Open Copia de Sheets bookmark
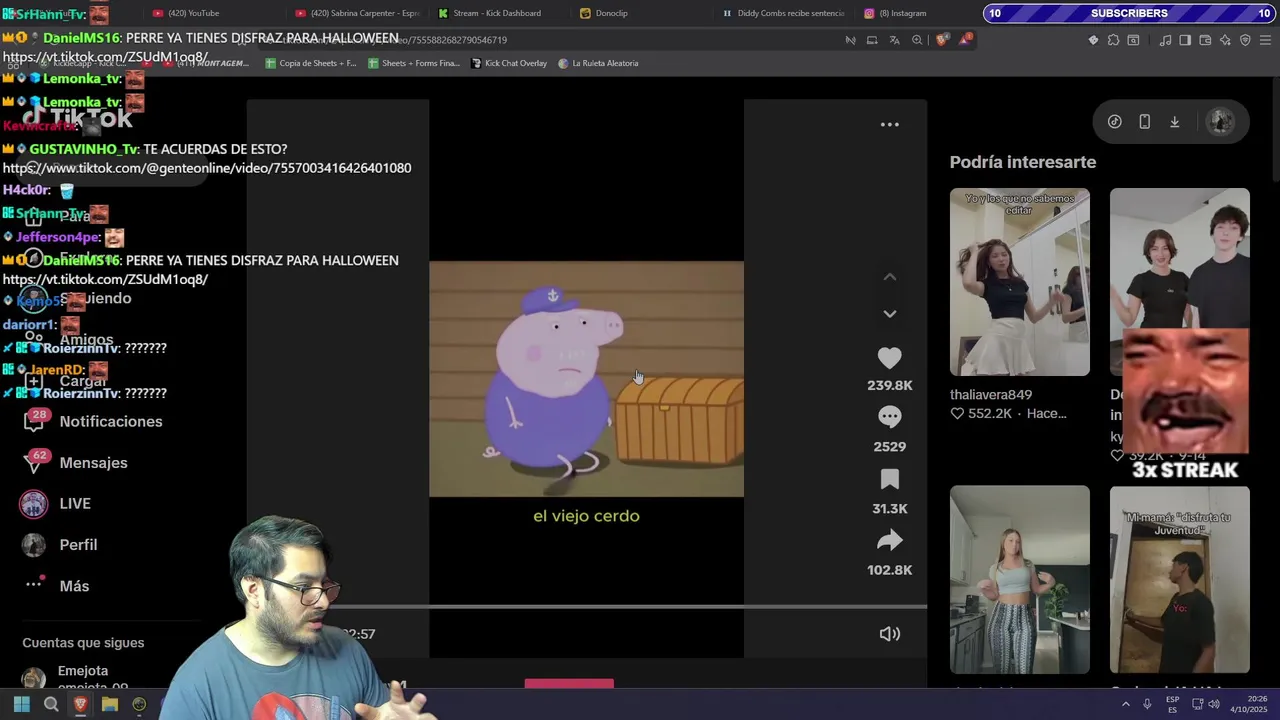The height and width of the screenshot is (720, 1280). 310,63
